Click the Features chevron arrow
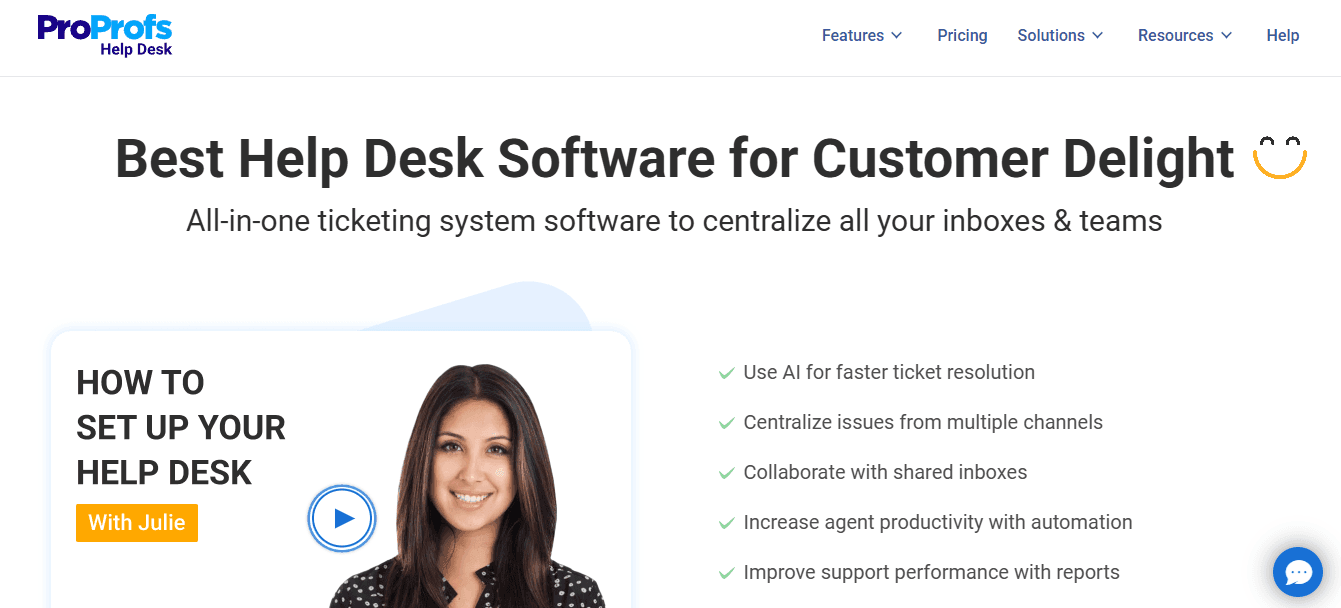This screenshot has height=608, width=1341. (x=898, y=35)
